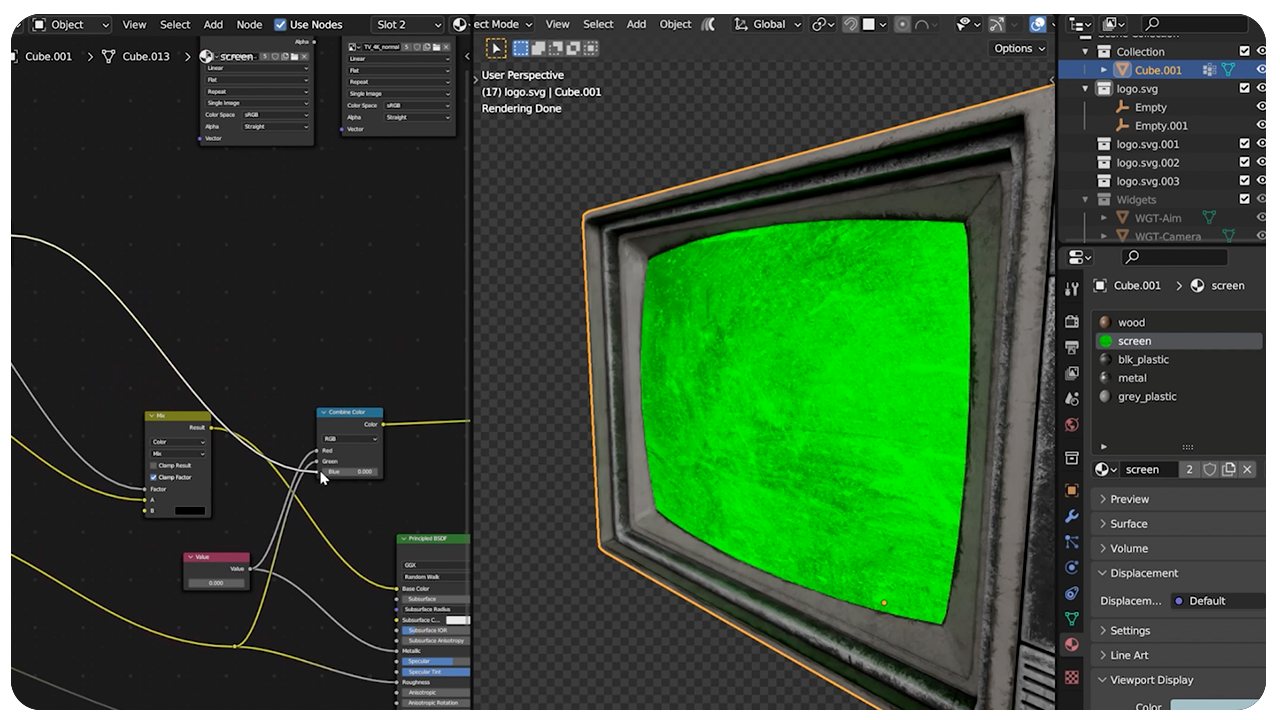Screen dimensions: 1280x720
Task: Select the Object properties orange square icon
Action: pyautogui.click(x=1072, y=490)
